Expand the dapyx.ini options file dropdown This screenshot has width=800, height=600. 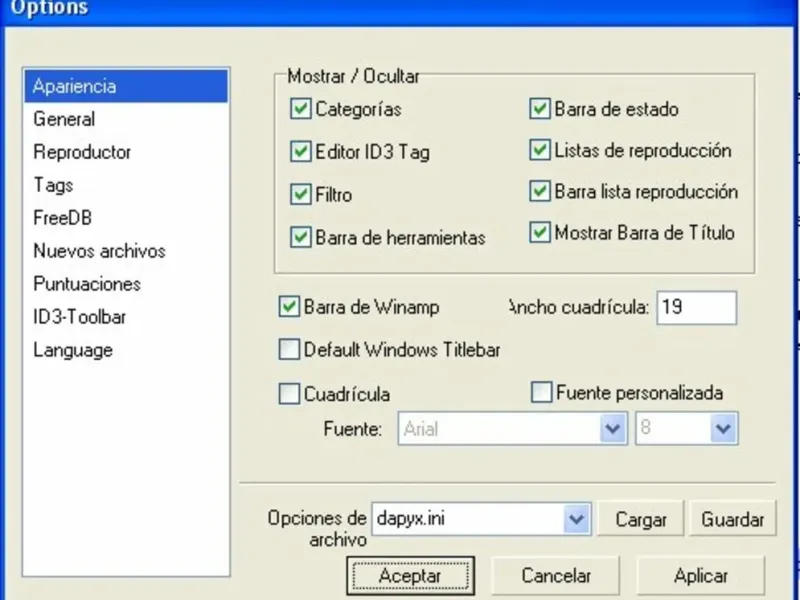[577, 519]
